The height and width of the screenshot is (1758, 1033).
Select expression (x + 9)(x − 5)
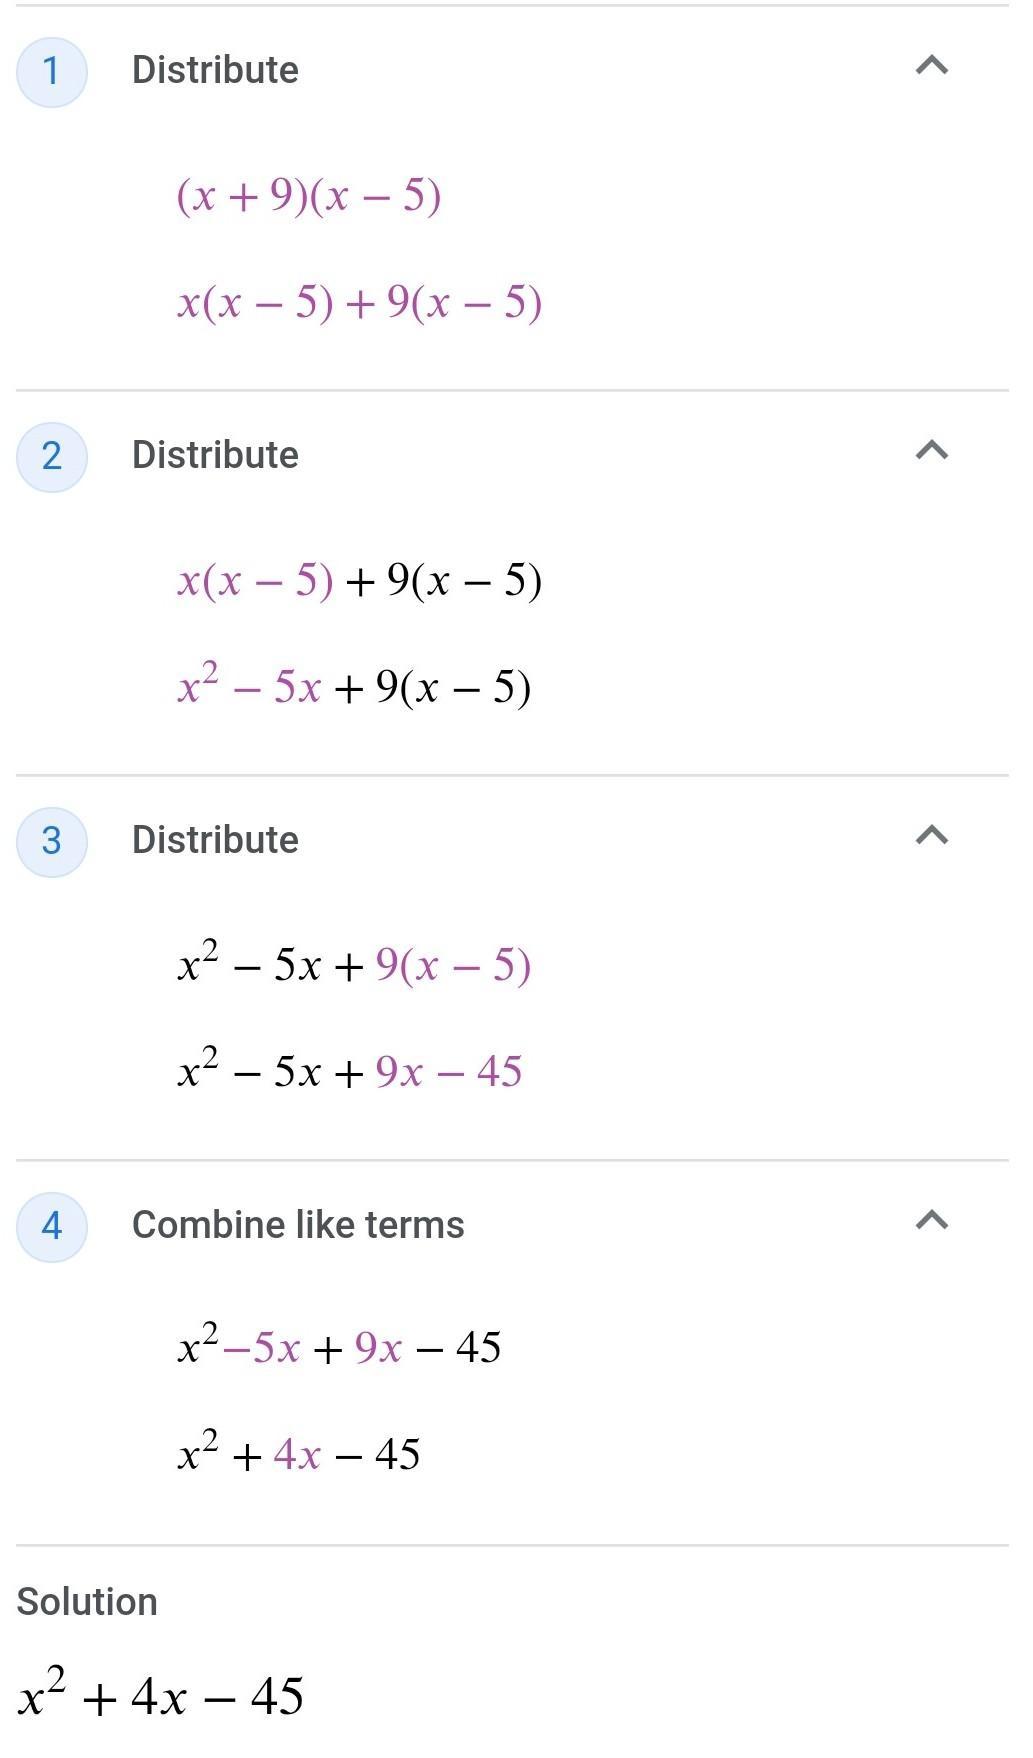pyautogui.click(x=308, y=196)
